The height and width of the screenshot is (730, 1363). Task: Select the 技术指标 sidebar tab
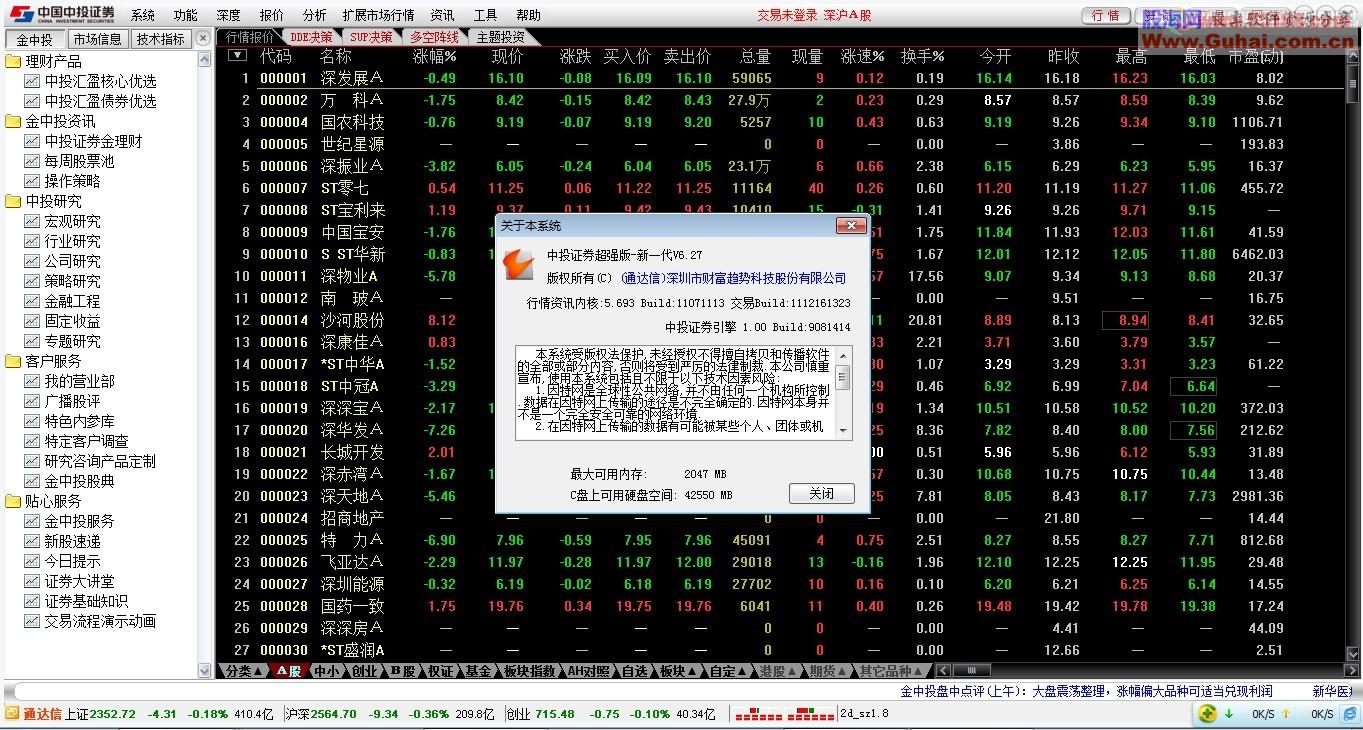pos(160,39)
